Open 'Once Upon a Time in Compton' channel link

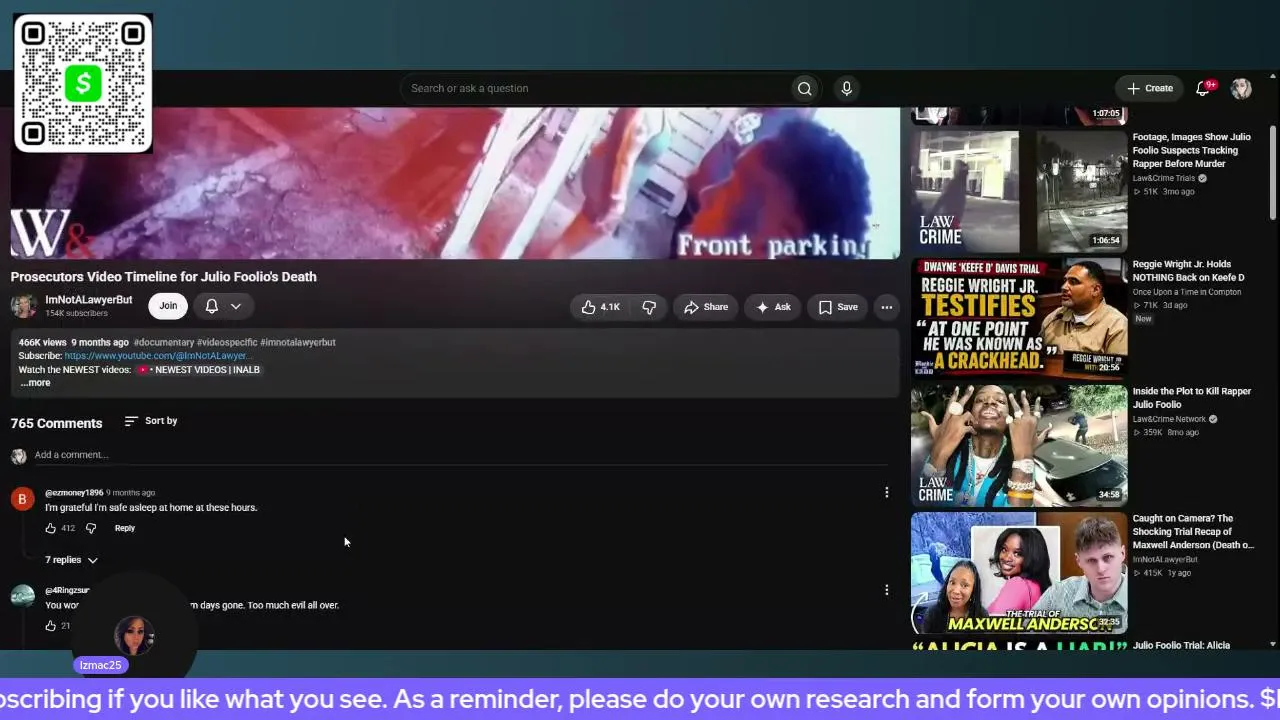tap(1187, 292)
